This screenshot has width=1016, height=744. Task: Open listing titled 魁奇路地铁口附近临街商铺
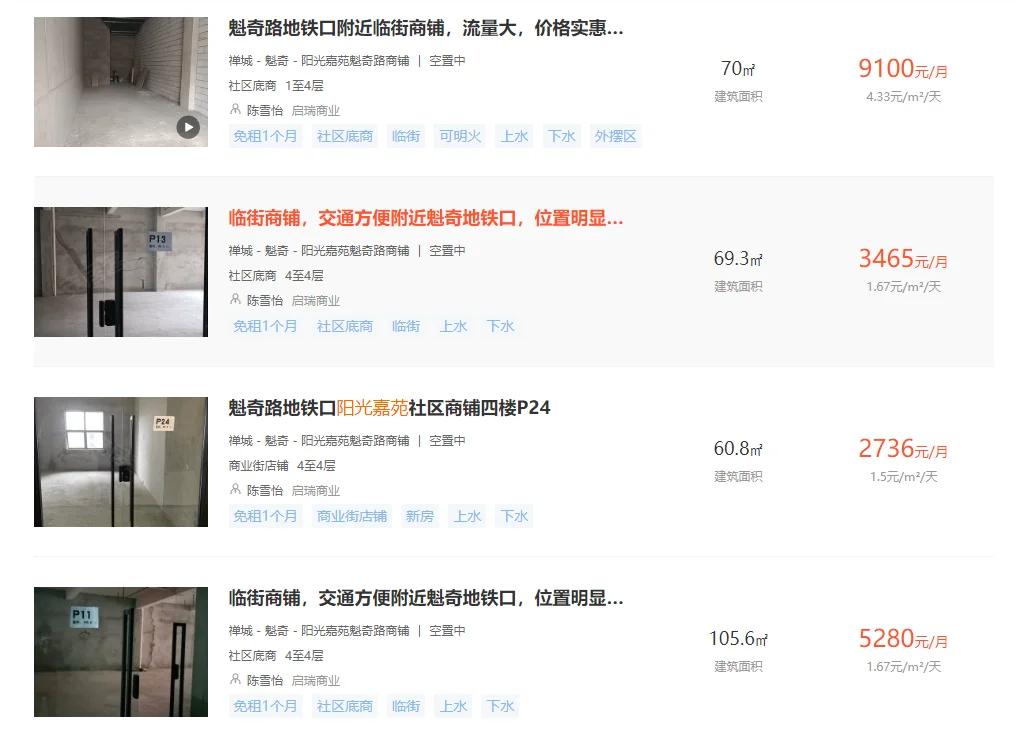click(x=426, y=28)
